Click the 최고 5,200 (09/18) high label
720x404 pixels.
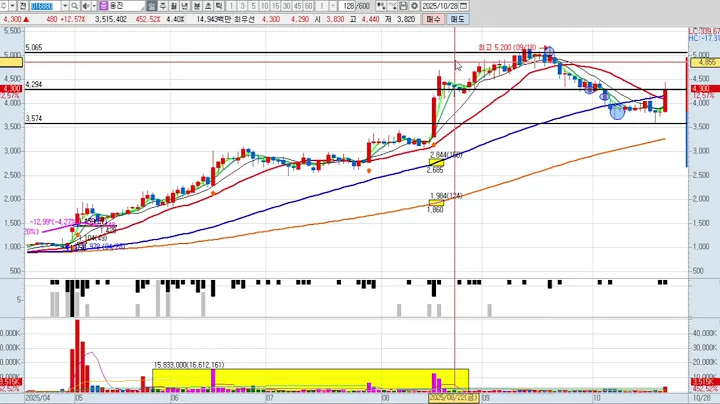(x=506, y=47)
